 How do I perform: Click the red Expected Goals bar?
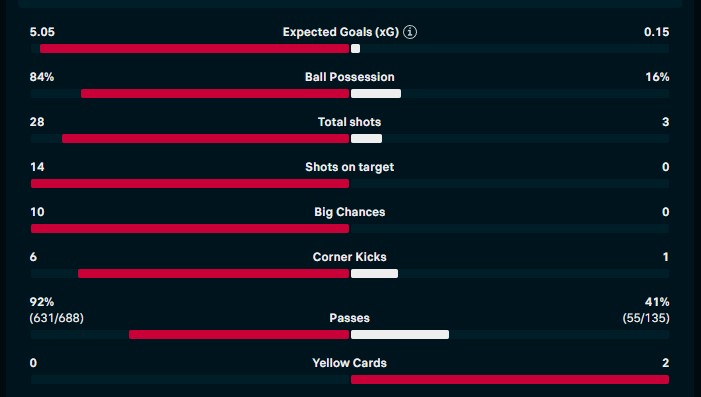click(x=194, y=49)
